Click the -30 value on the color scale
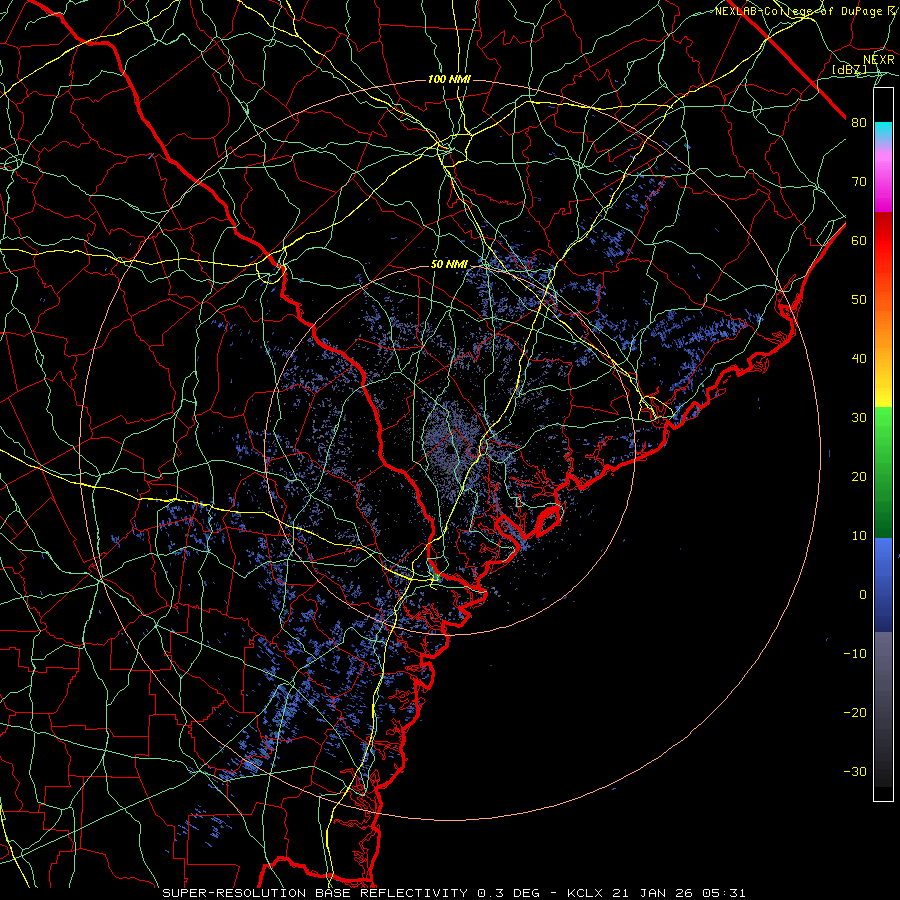 (x=855, y=772)
